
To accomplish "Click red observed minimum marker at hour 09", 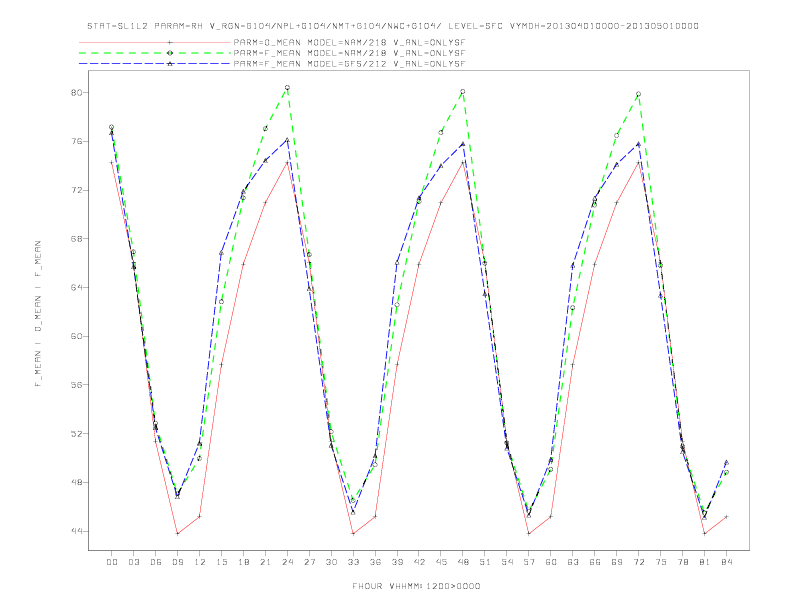I will (x=177, y=534).
